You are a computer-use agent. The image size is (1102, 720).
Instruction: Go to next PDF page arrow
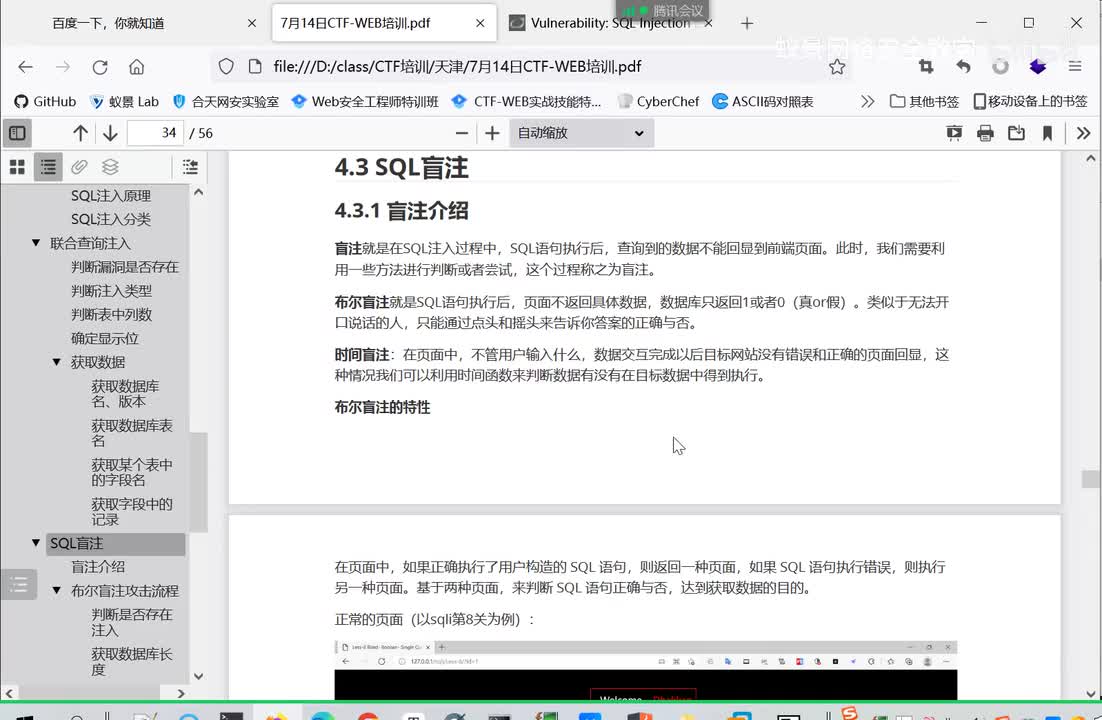tap(110, 133)
